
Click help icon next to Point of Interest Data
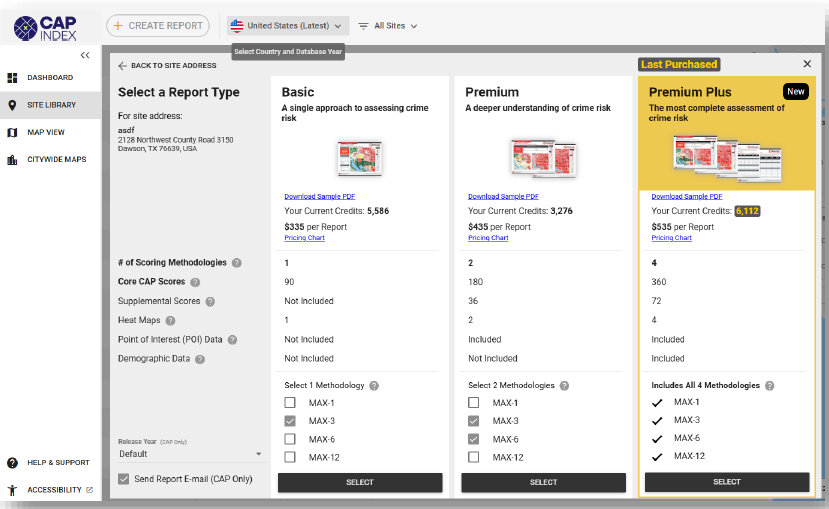(232, 340)
